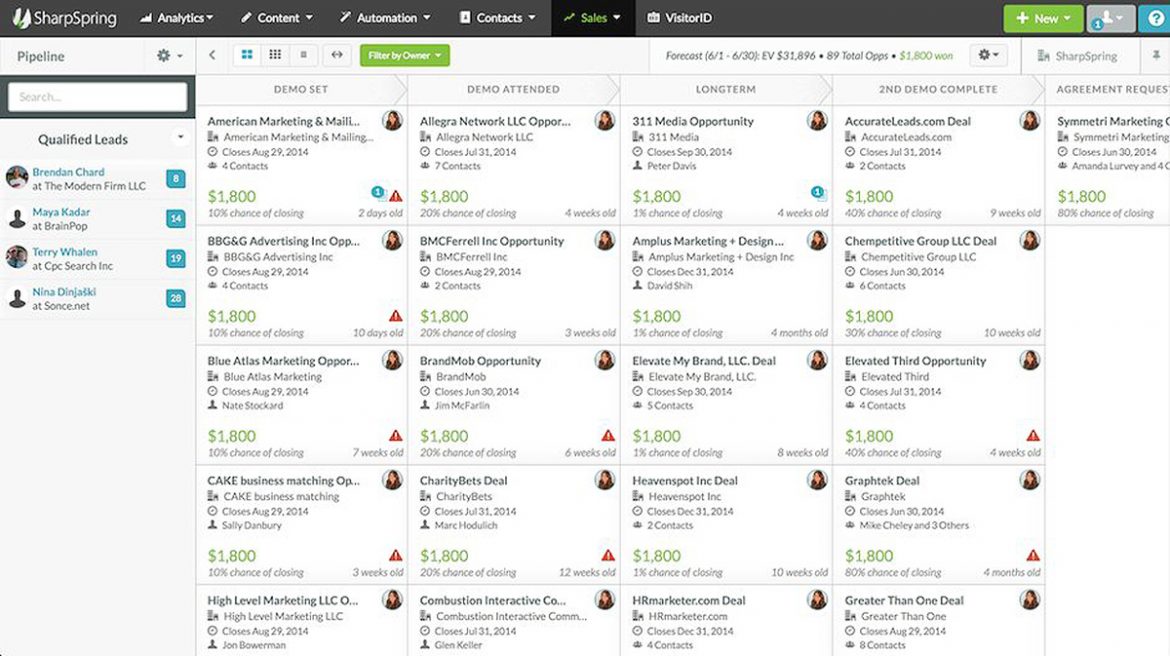Click the owner avatar on BMCFerrell Inc Opportunity
This screenshot has height=656, width=1170.
(604, 240)
